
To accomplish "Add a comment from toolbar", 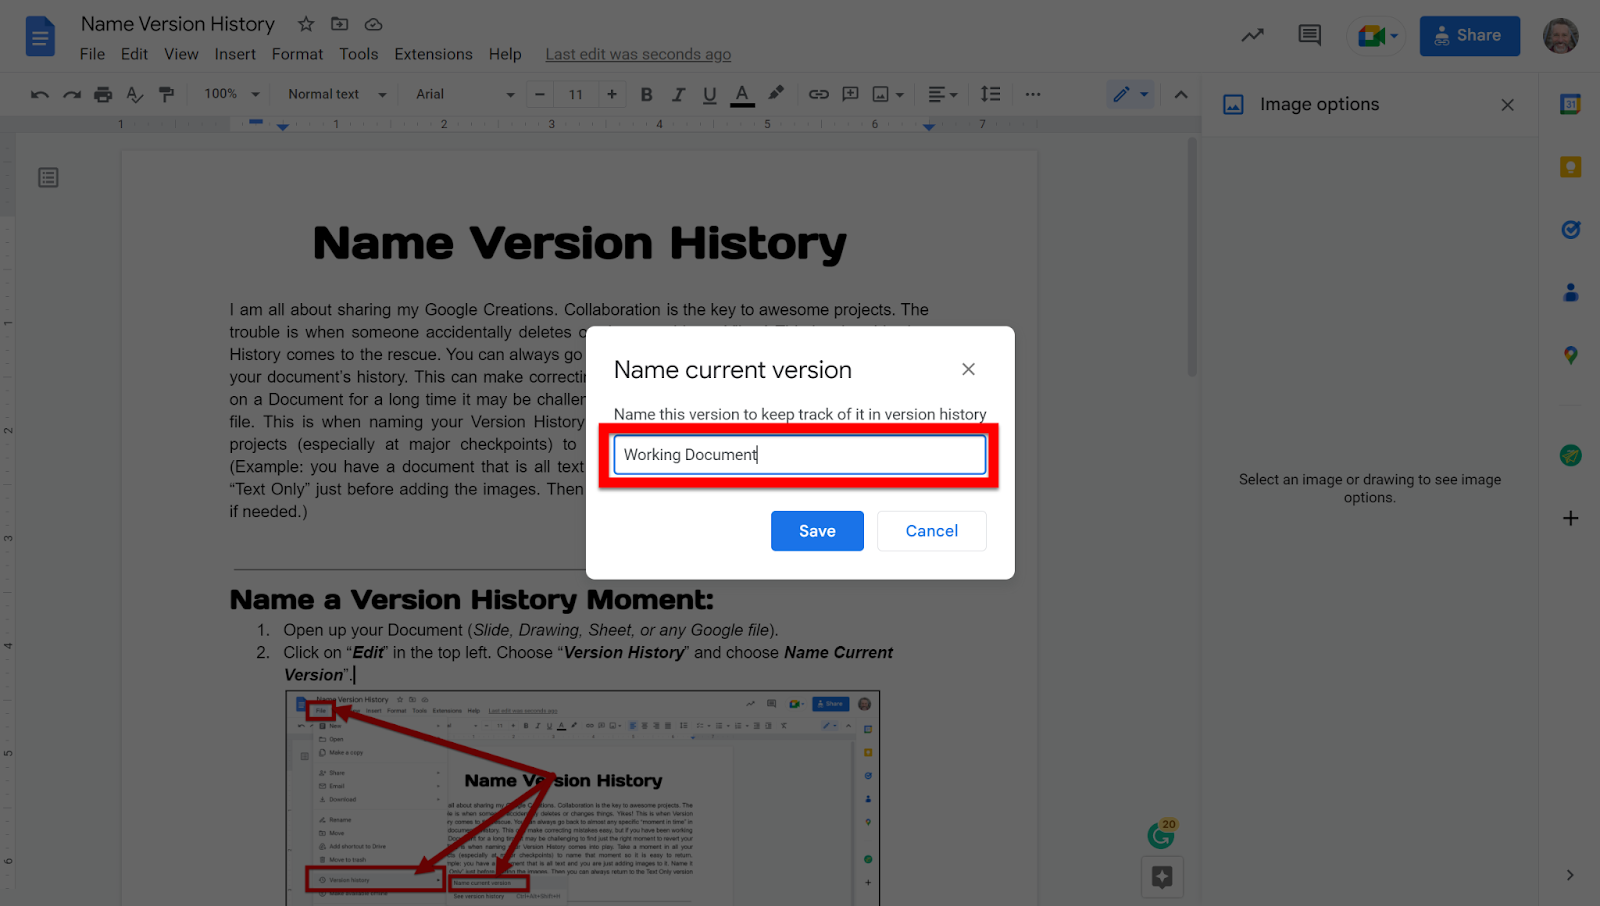I will coord(850,94).
